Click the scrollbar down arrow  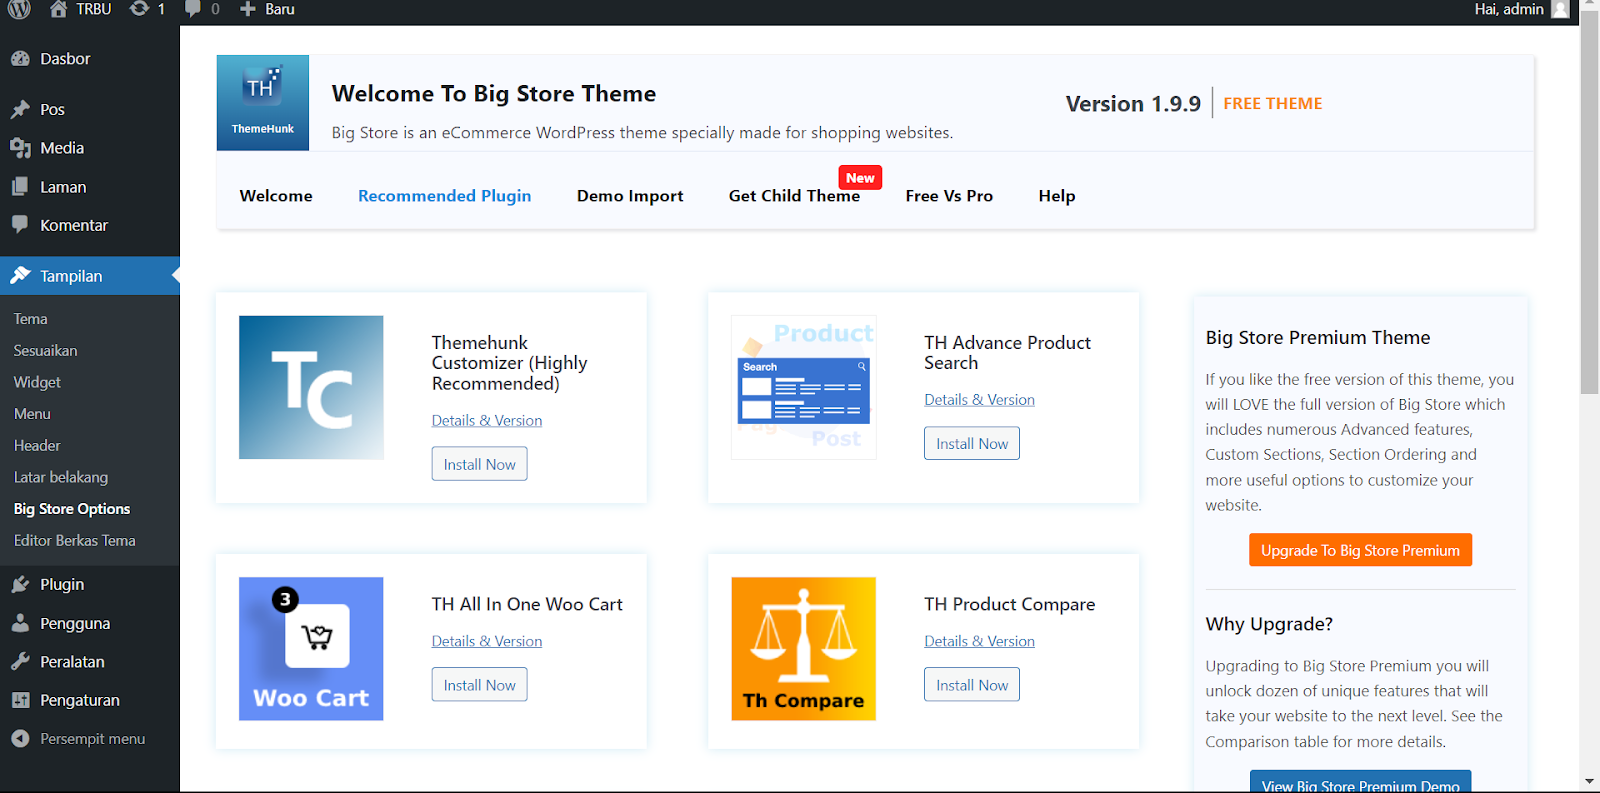(x=1589, y=782)
